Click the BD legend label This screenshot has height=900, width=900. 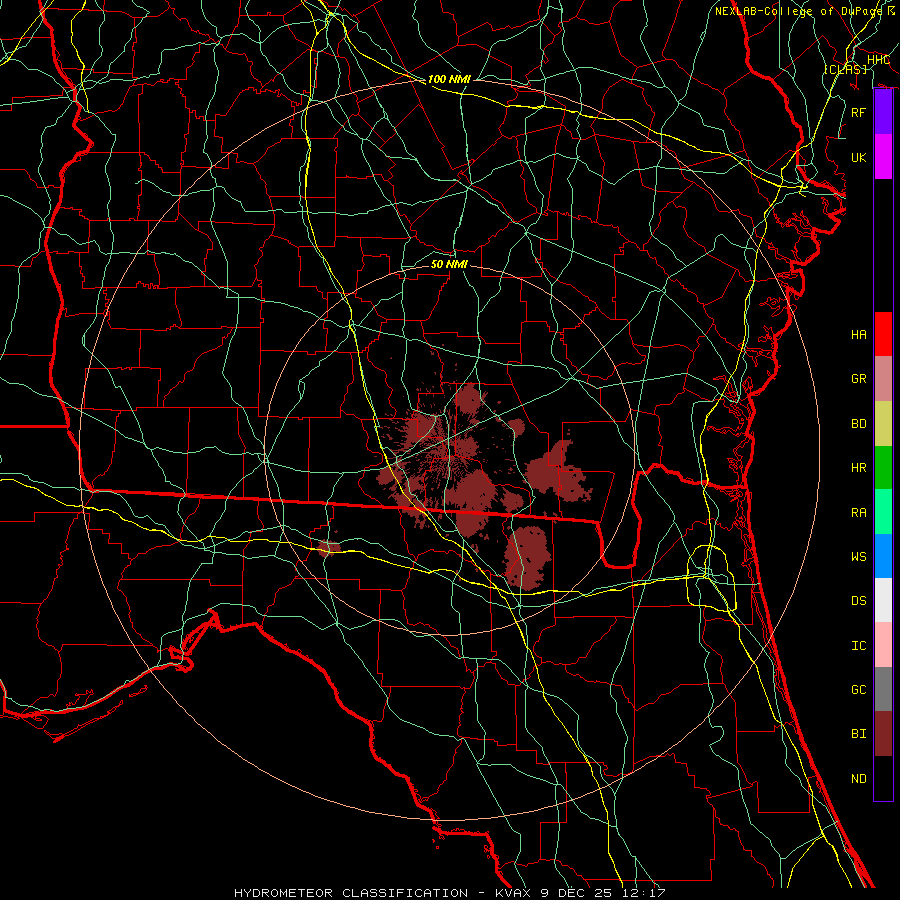click(859, 424)
